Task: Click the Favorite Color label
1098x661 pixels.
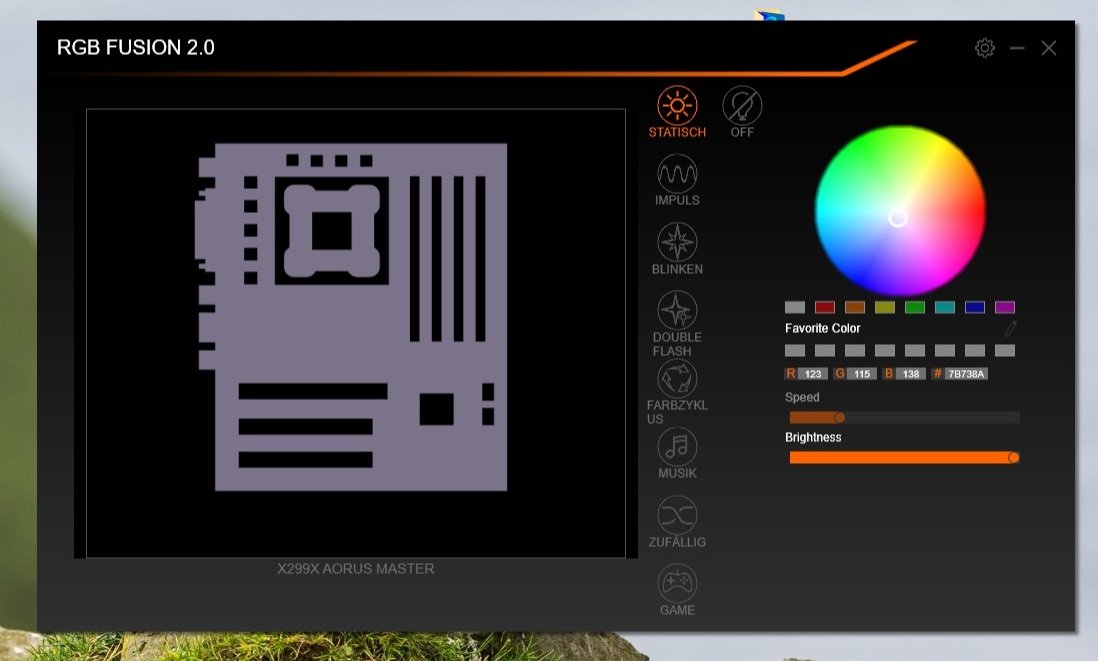Action: [x=823, y=328]
